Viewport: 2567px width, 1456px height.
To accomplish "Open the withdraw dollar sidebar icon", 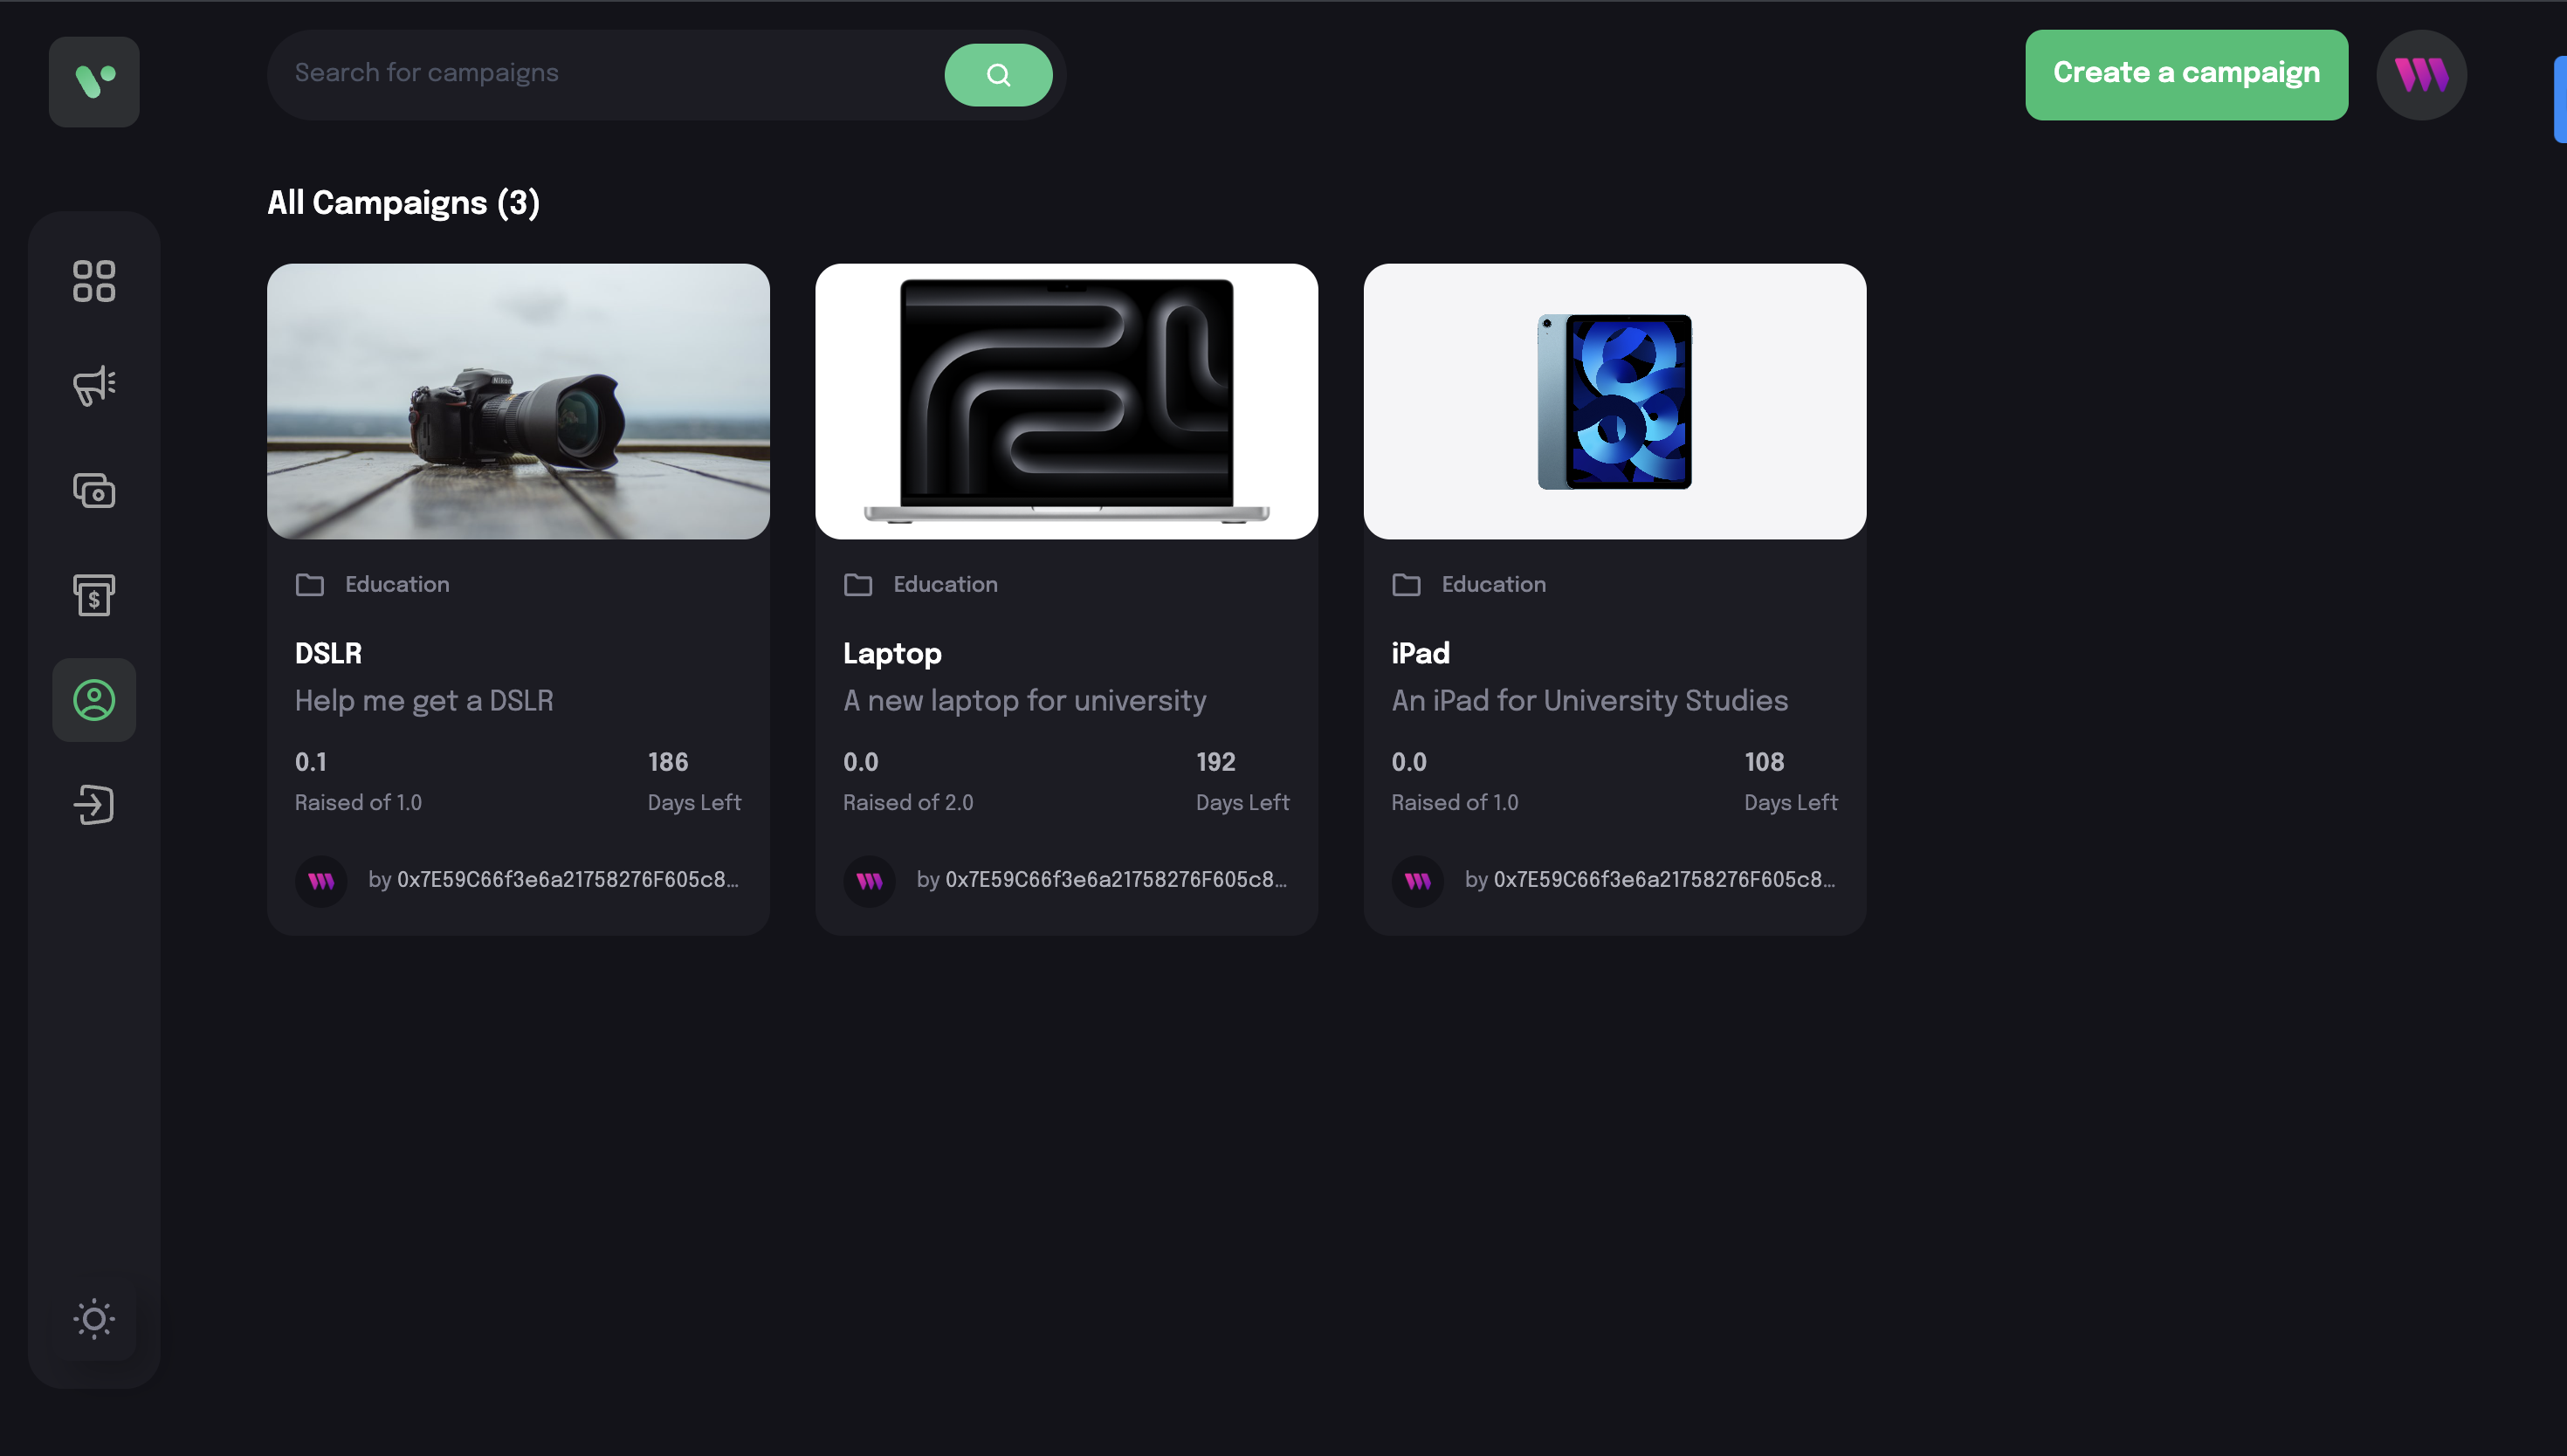I will [94, 595].
